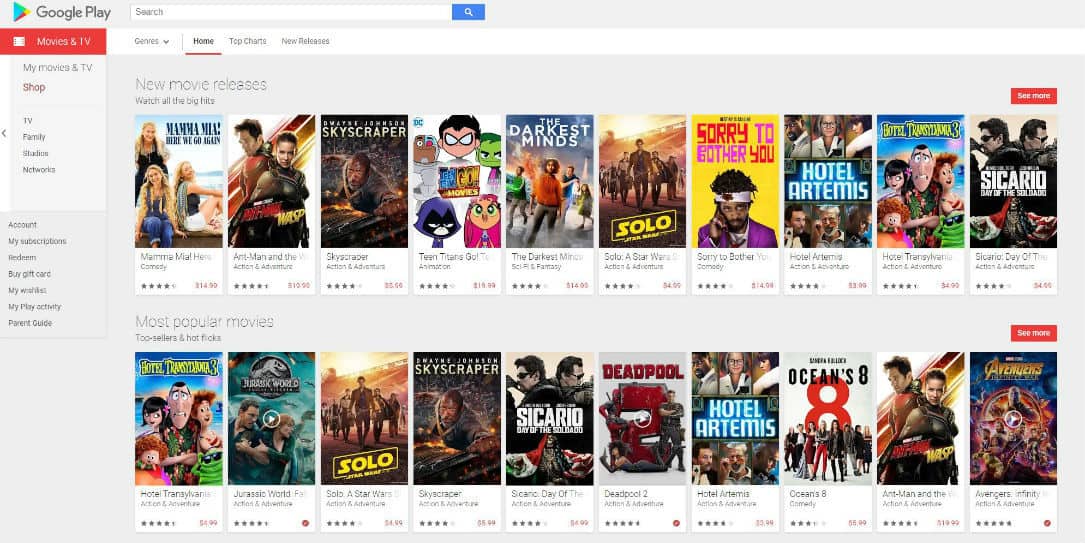Open My wishlist
The image size is (1085, 543).
[x=28, y=291]
